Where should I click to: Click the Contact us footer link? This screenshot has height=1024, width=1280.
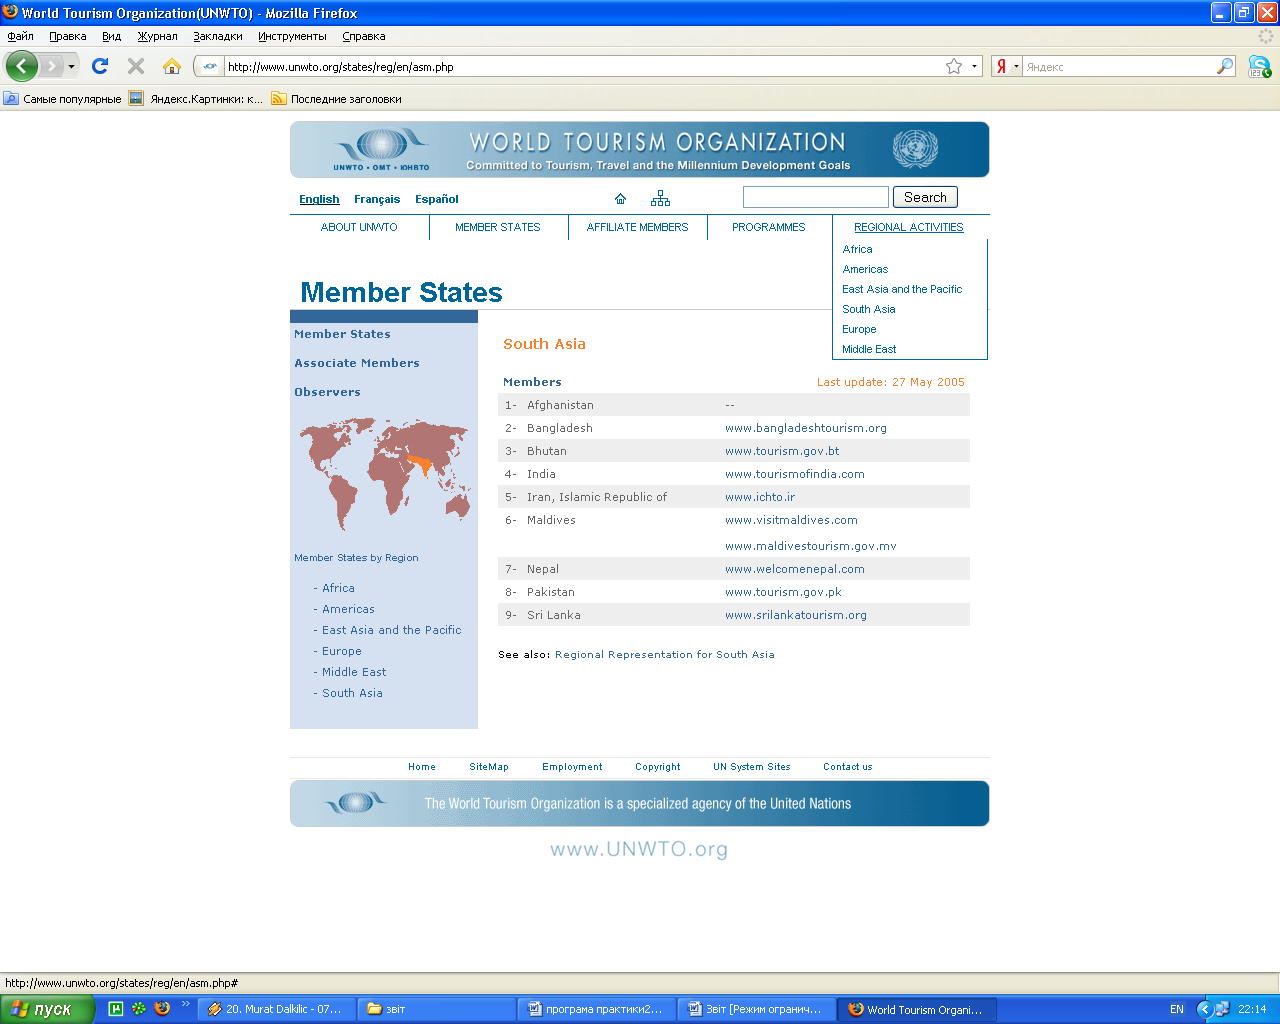pyautogui.click(x=848, y=767)
